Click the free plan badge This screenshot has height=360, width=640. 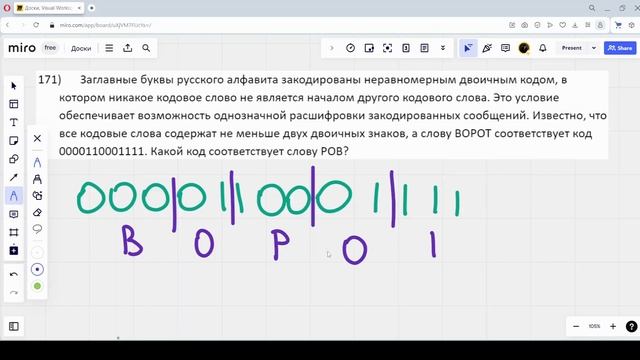coord(50,48)
